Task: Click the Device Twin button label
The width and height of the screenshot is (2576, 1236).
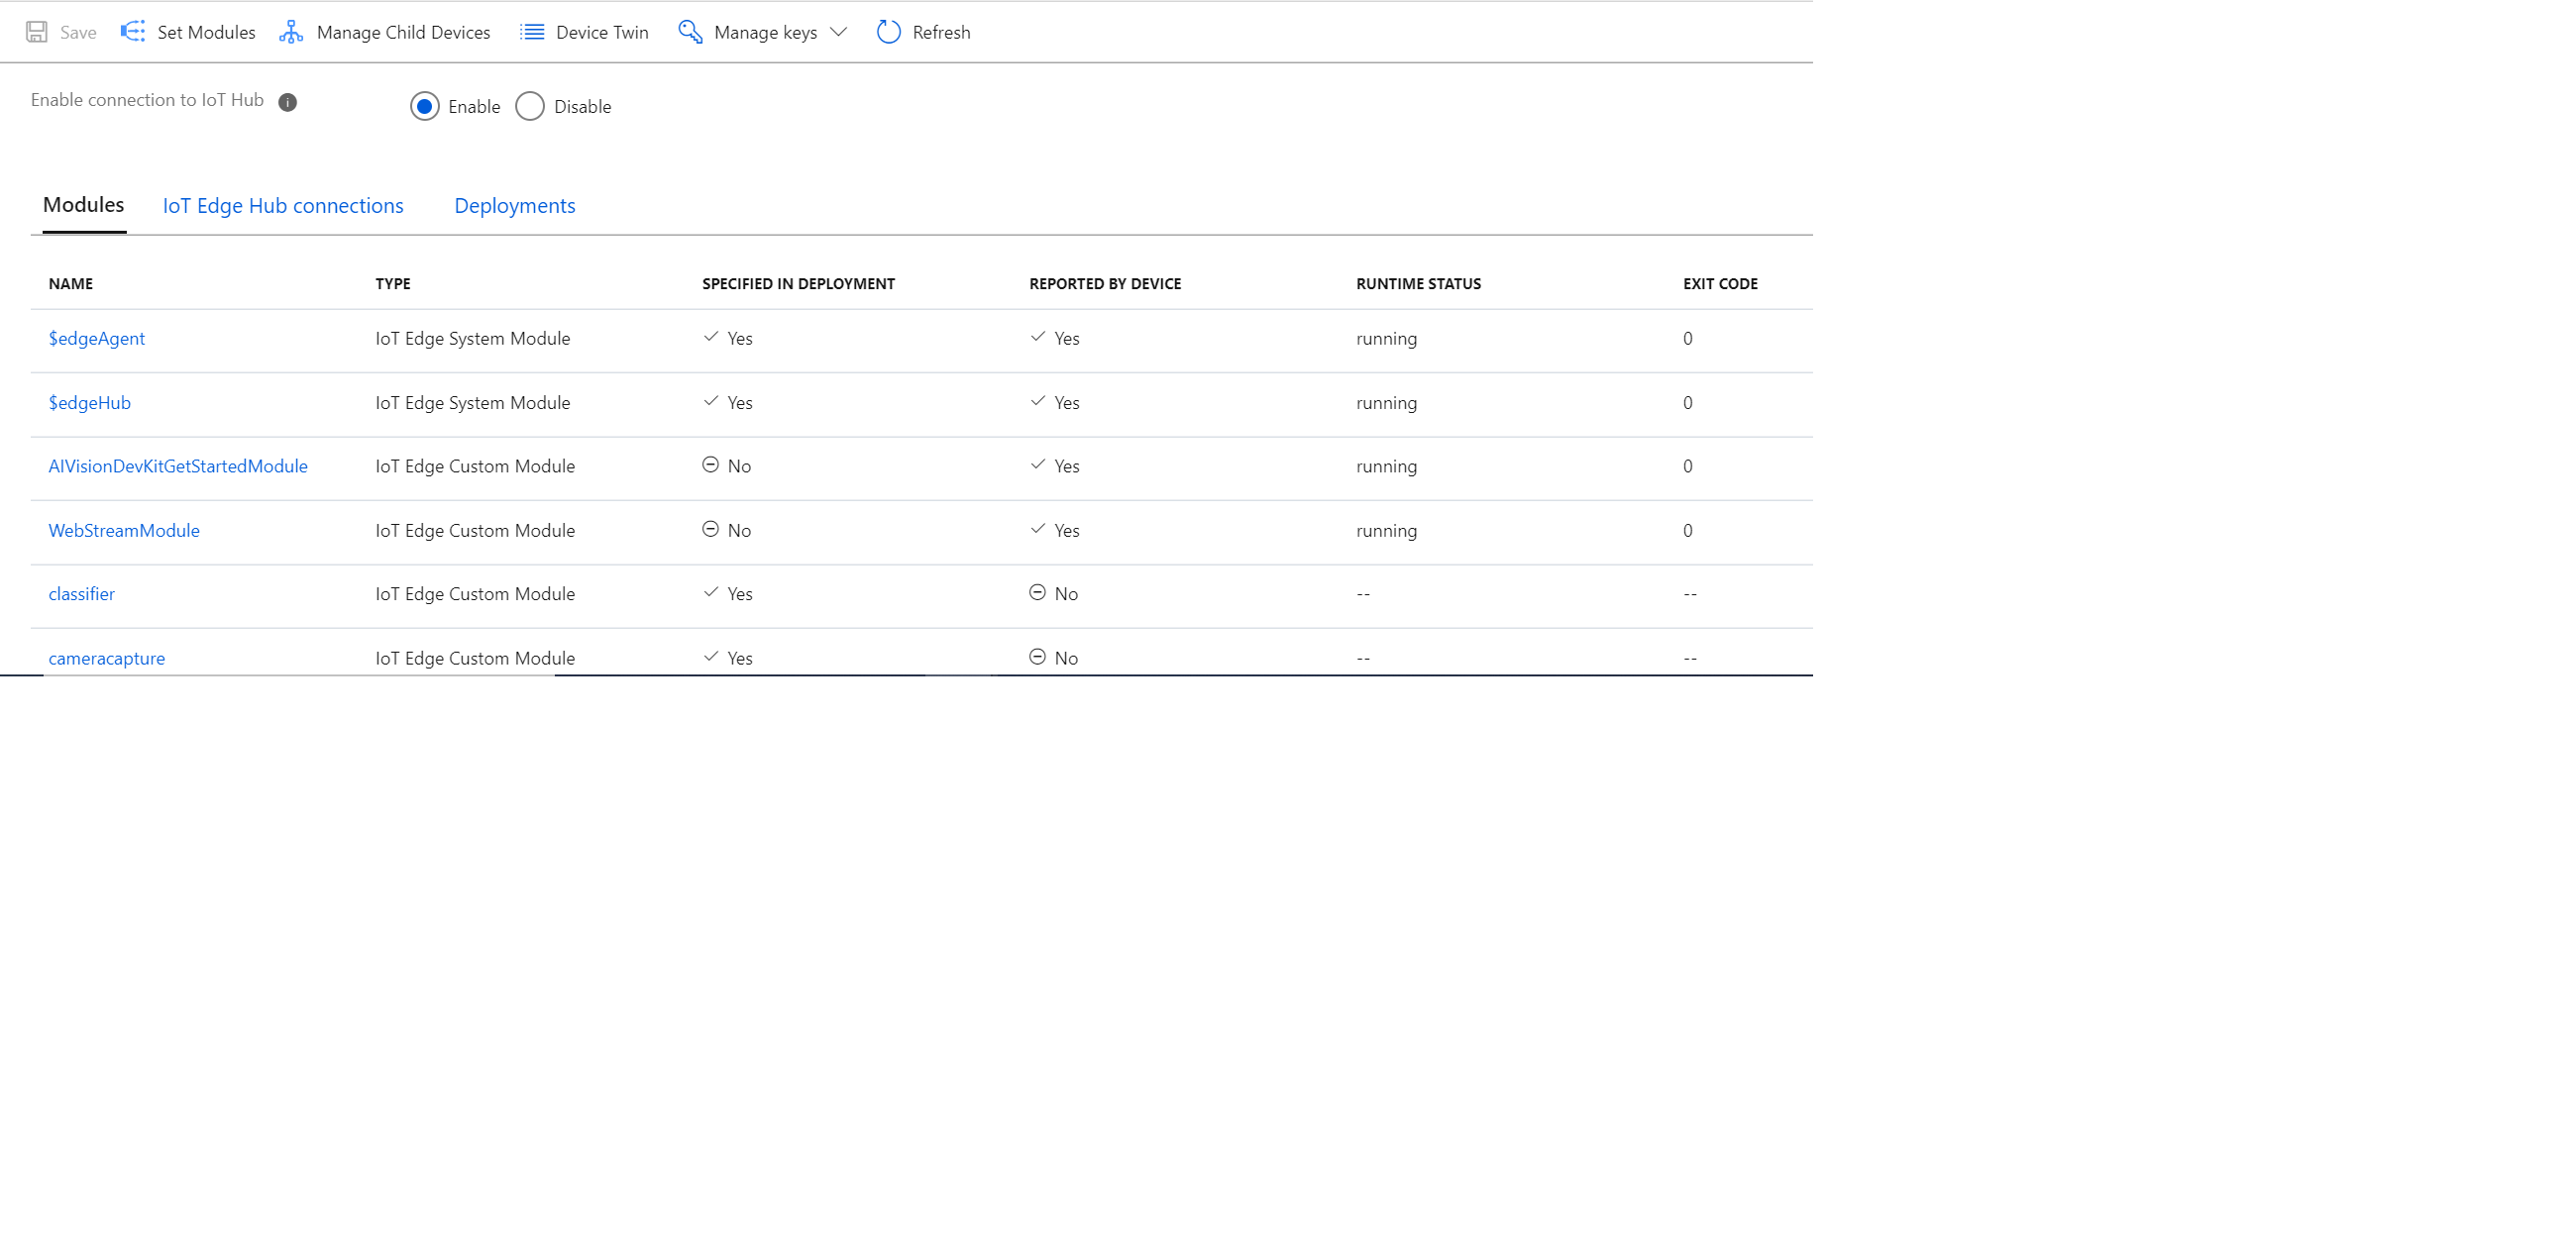Action: point(602,32)
